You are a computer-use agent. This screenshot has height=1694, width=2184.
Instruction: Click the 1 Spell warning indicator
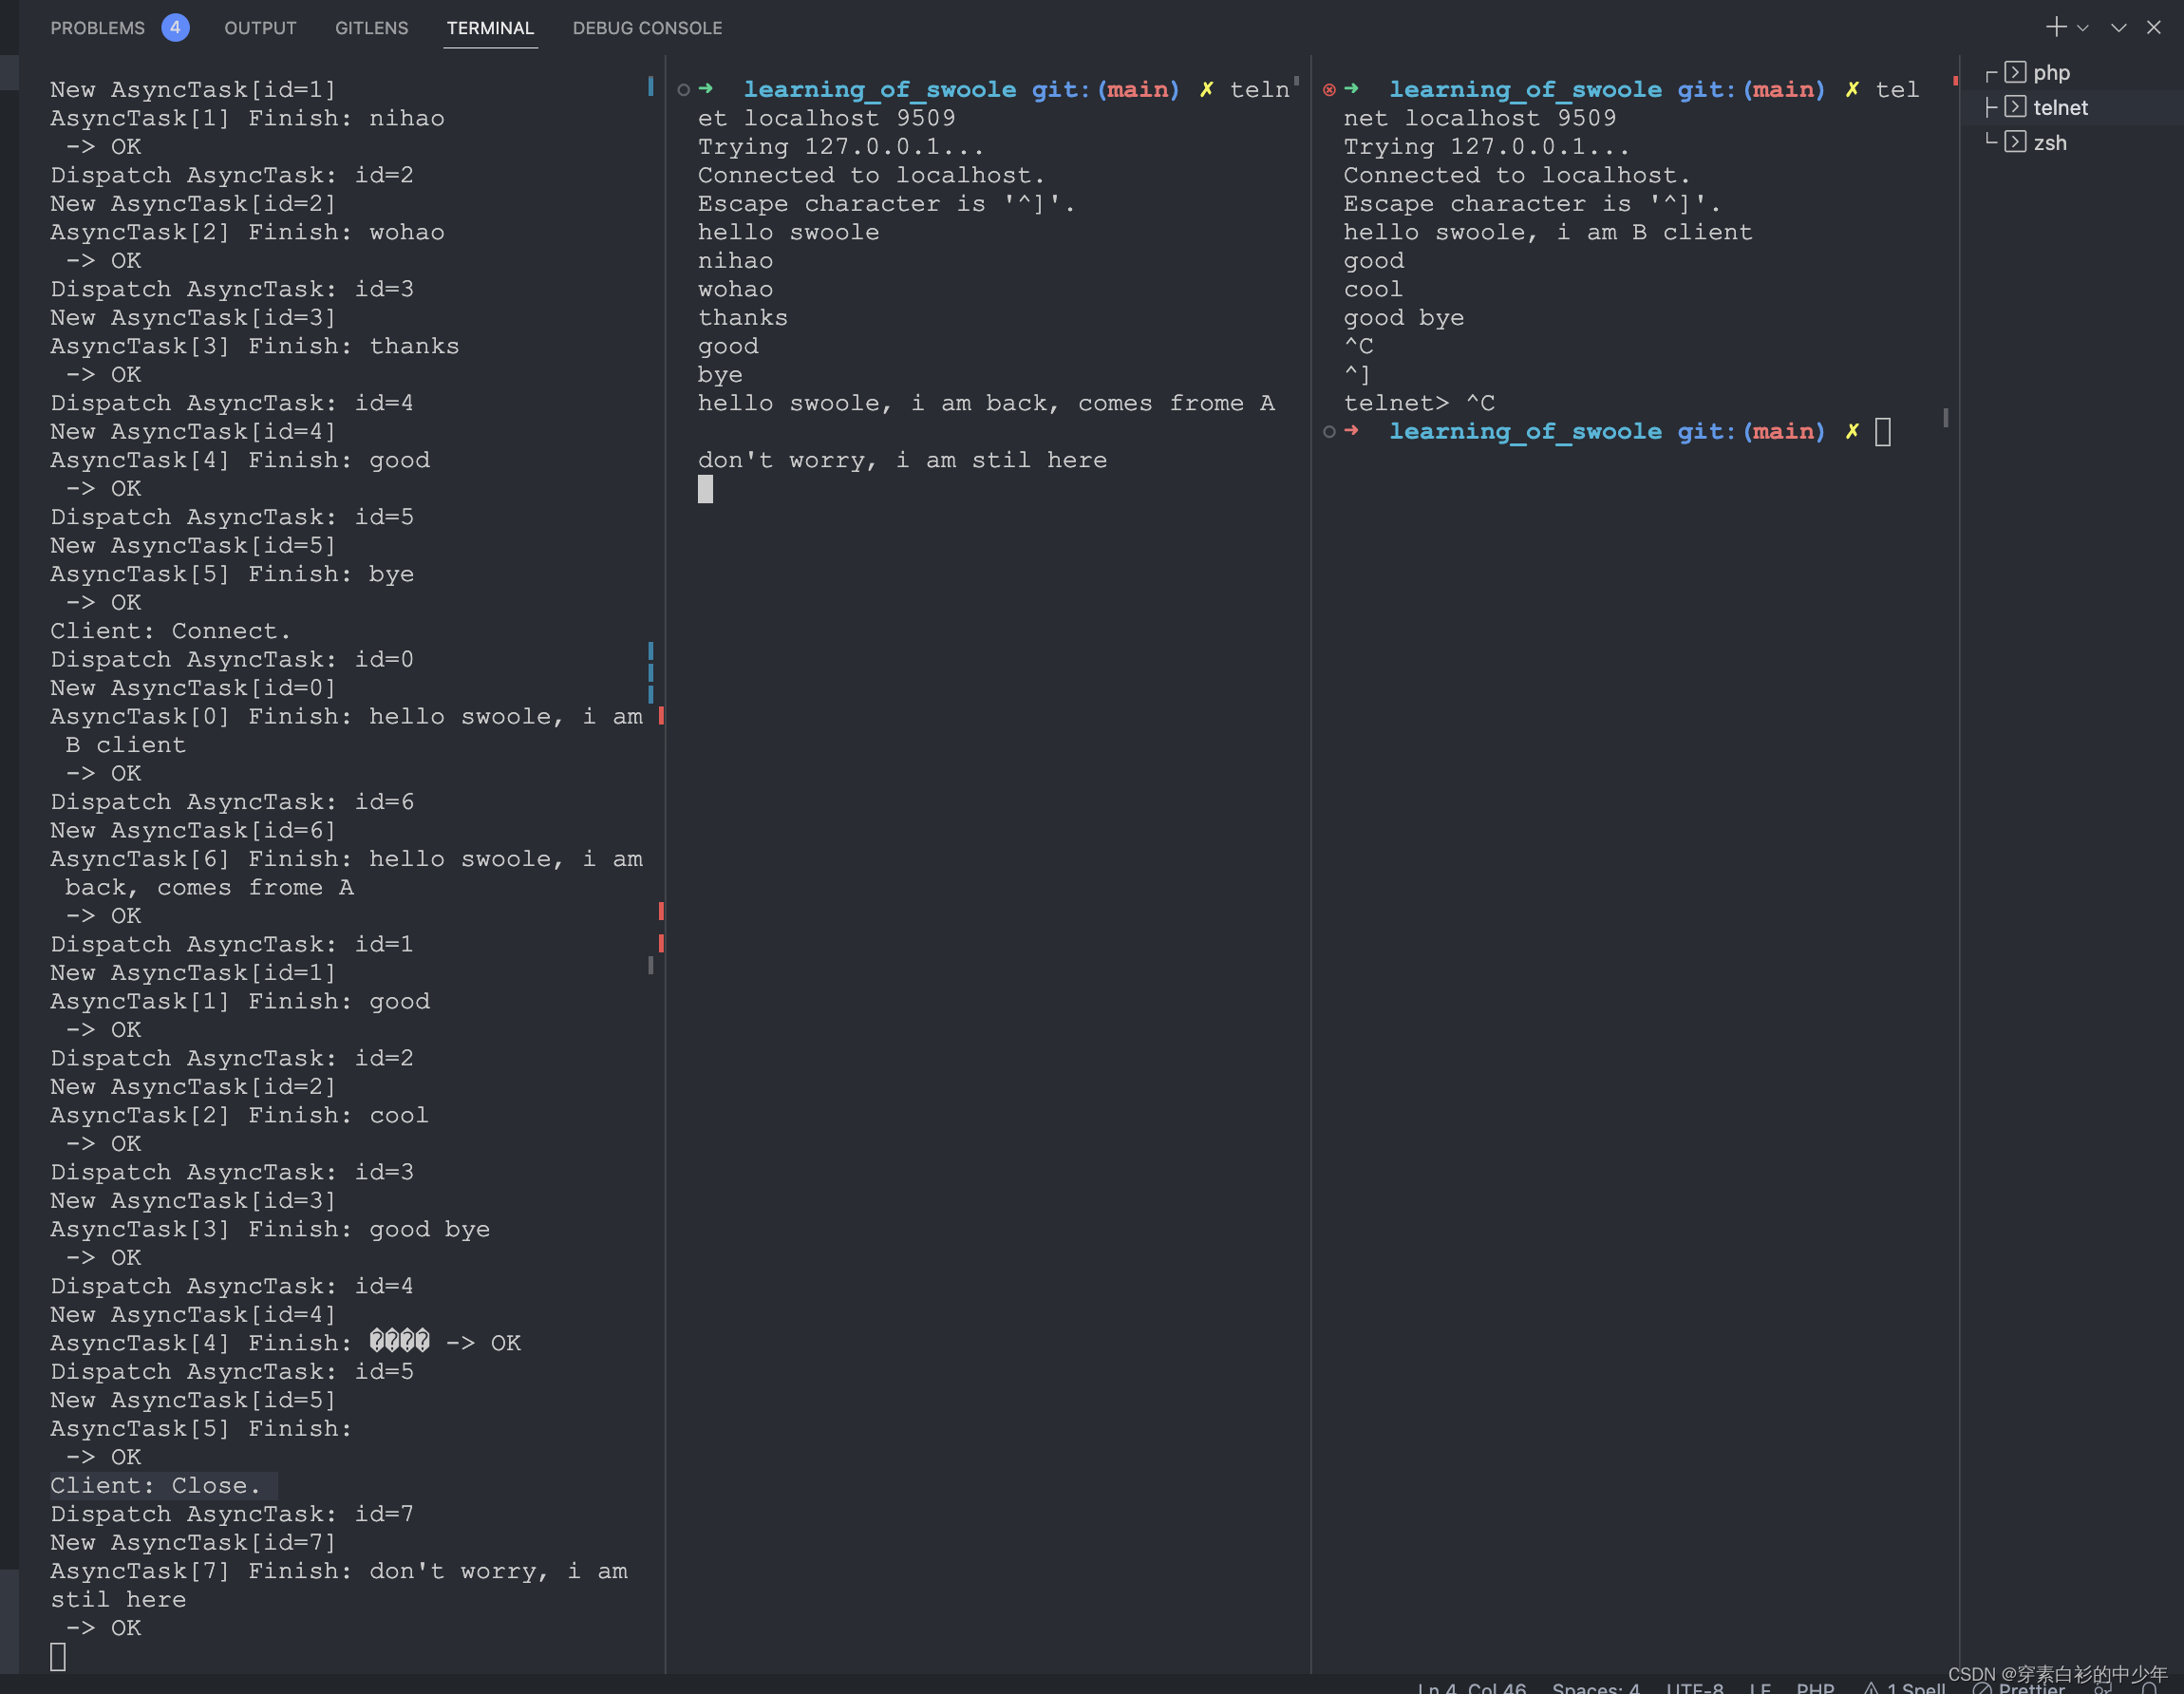(1904, 1688)
